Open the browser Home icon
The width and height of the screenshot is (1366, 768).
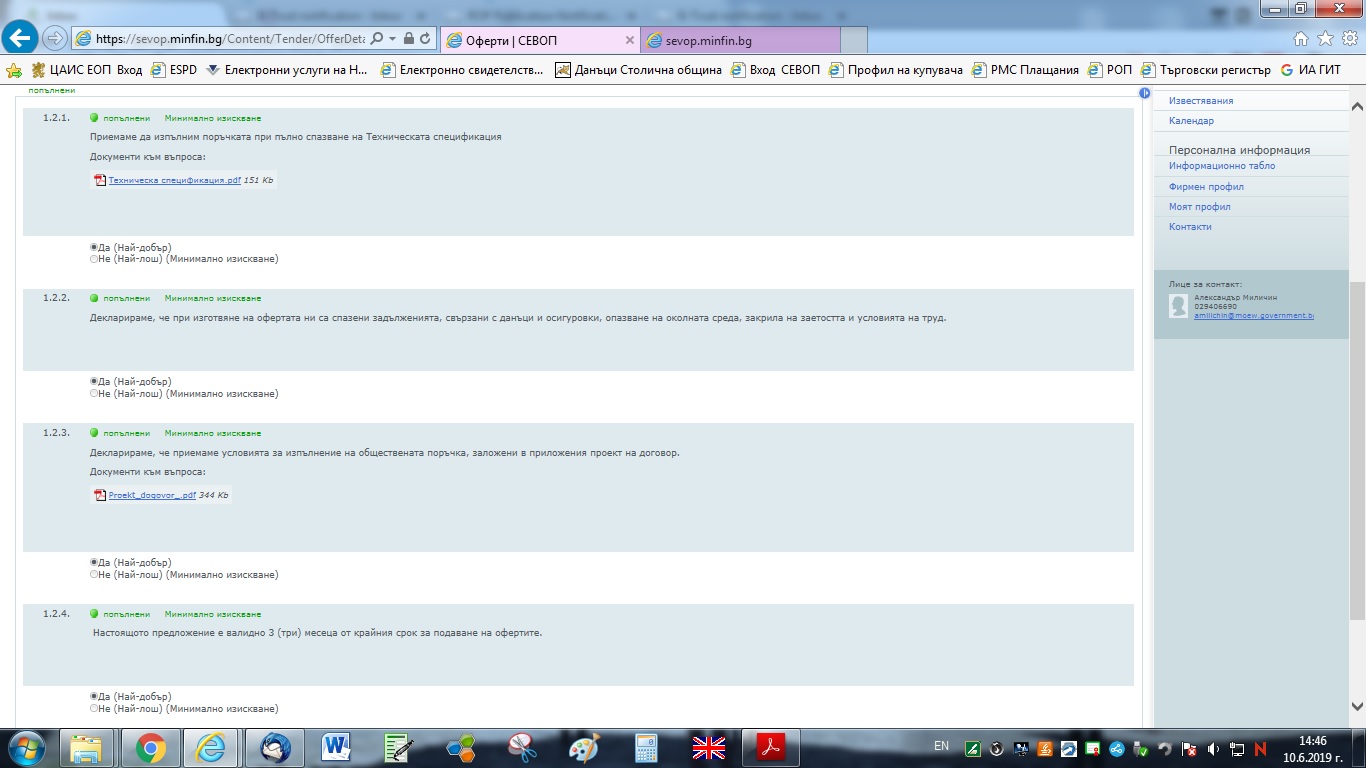pyautogui.click(x=1301, y=38)
